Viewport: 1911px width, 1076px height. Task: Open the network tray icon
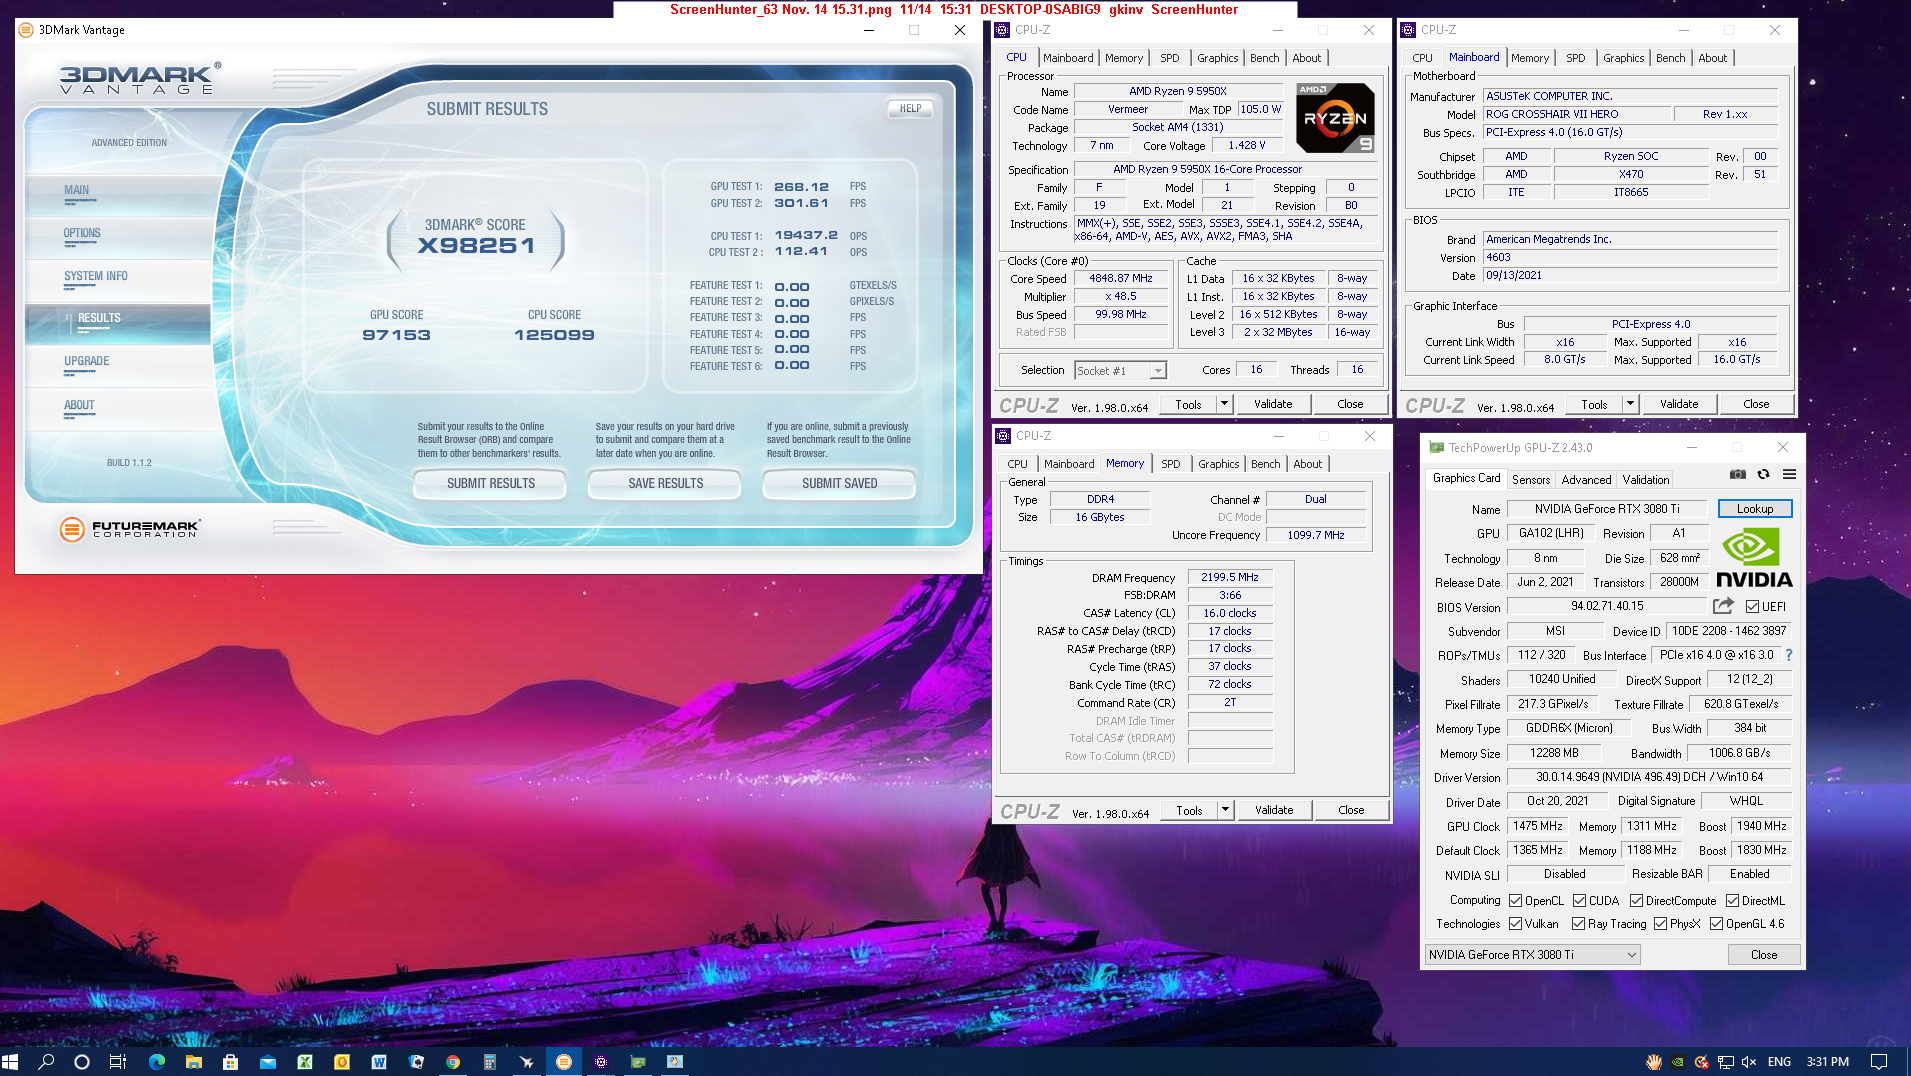[x=1726, y=1062]
